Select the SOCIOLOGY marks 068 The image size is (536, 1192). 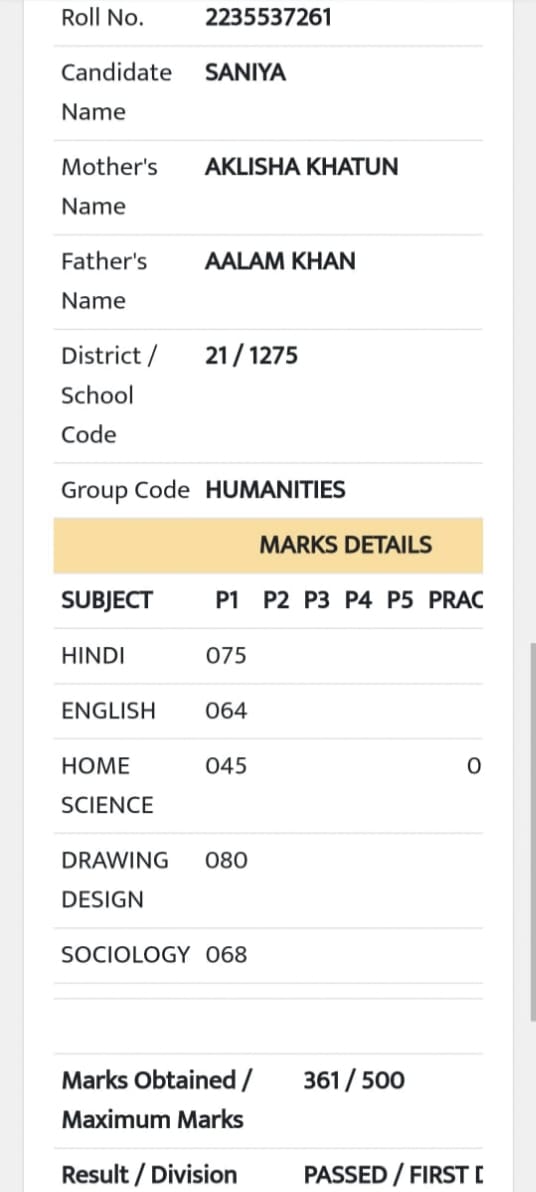[226, 955]
